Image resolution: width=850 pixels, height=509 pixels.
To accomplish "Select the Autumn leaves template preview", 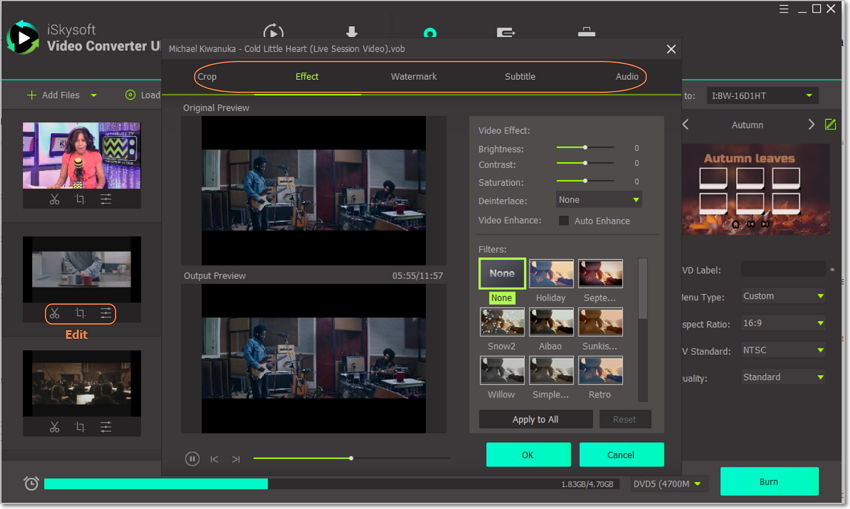I will click(756, 190).
